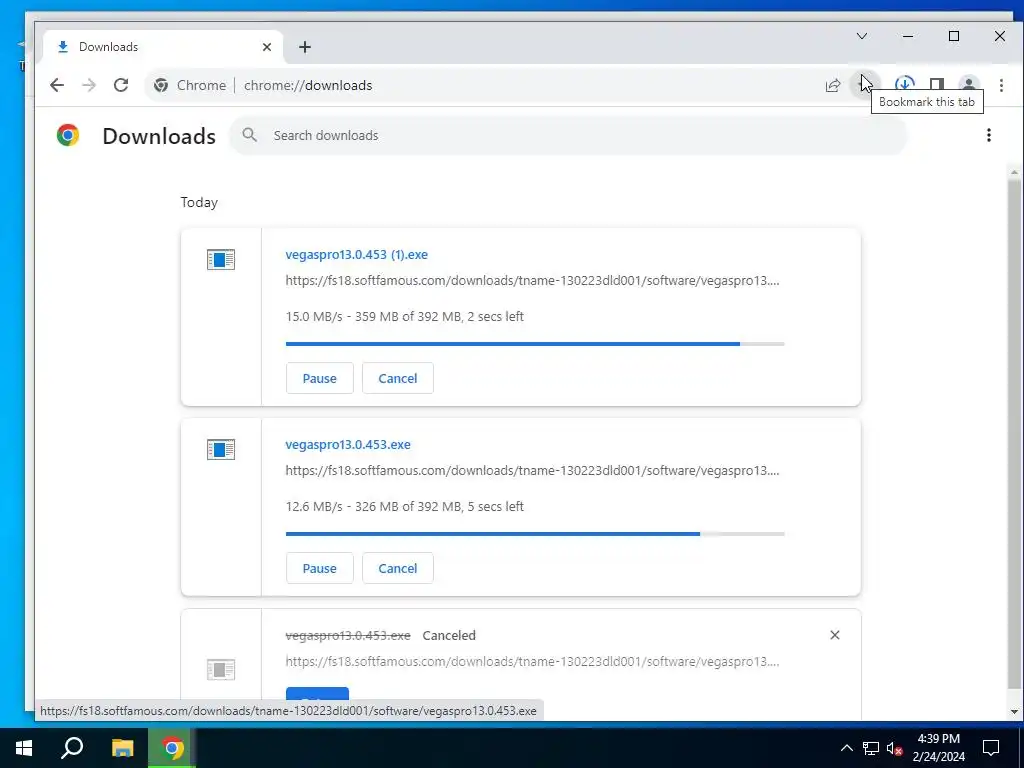Click file icon of the 326 MB vegaspro13.0.453.exe download
The width and height of the screenshot is (1024, 768).
(x=221, y=449)
